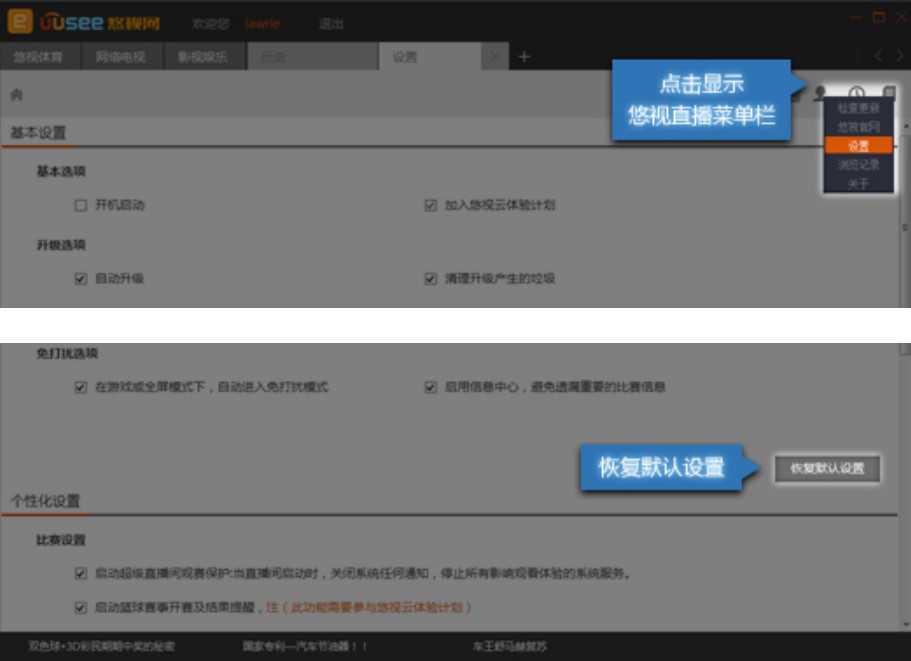Choose 检查更新 in the dropdown menu
Viewport: 911px width, 661px height.
(858, 108)
